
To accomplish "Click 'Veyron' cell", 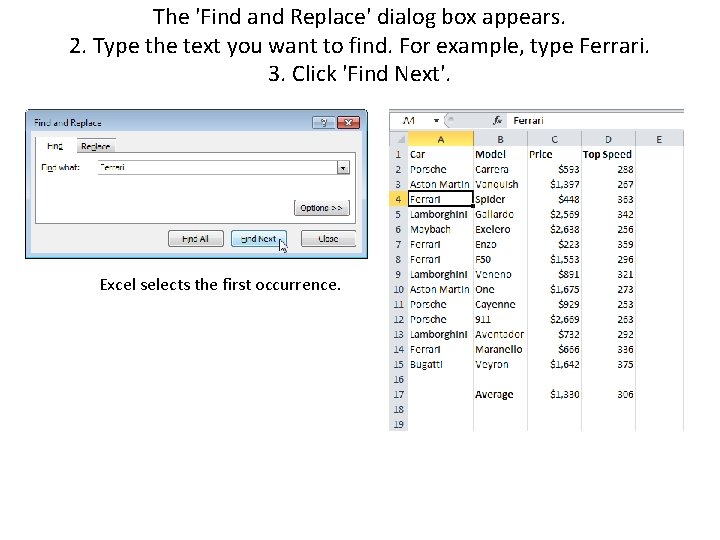I will pyautogui.click(x=501, y=364).
